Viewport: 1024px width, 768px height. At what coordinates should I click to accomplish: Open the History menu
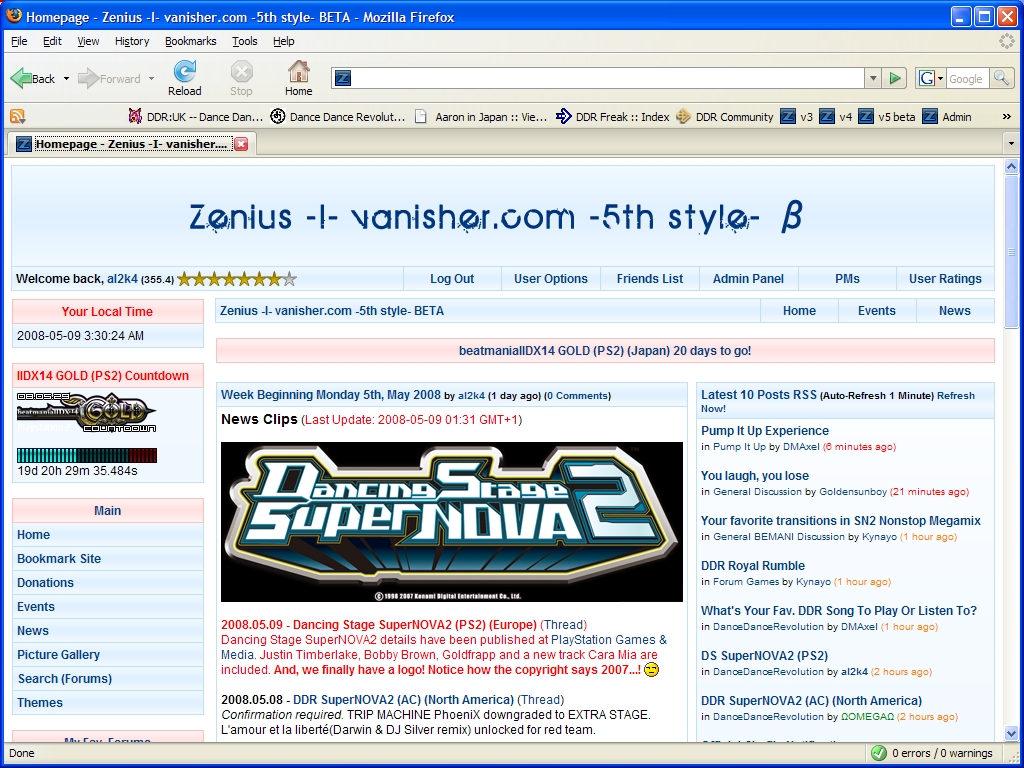click(x=132, y=41)
